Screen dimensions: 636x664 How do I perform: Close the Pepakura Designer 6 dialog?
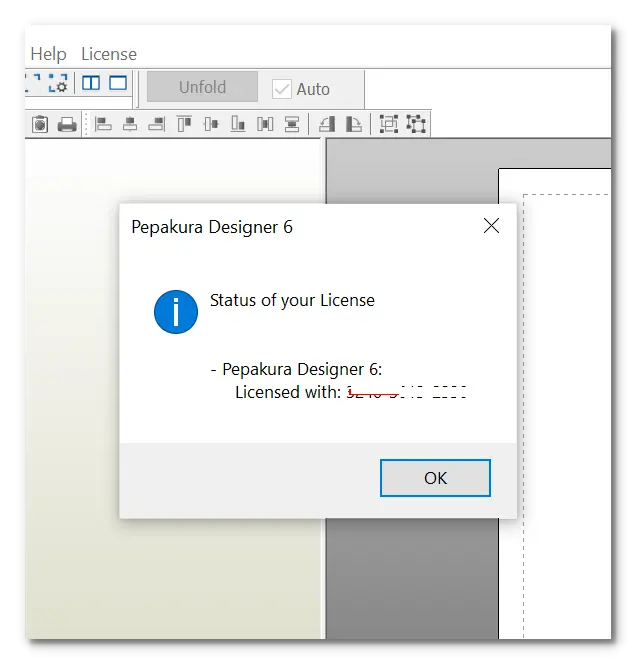491,226
